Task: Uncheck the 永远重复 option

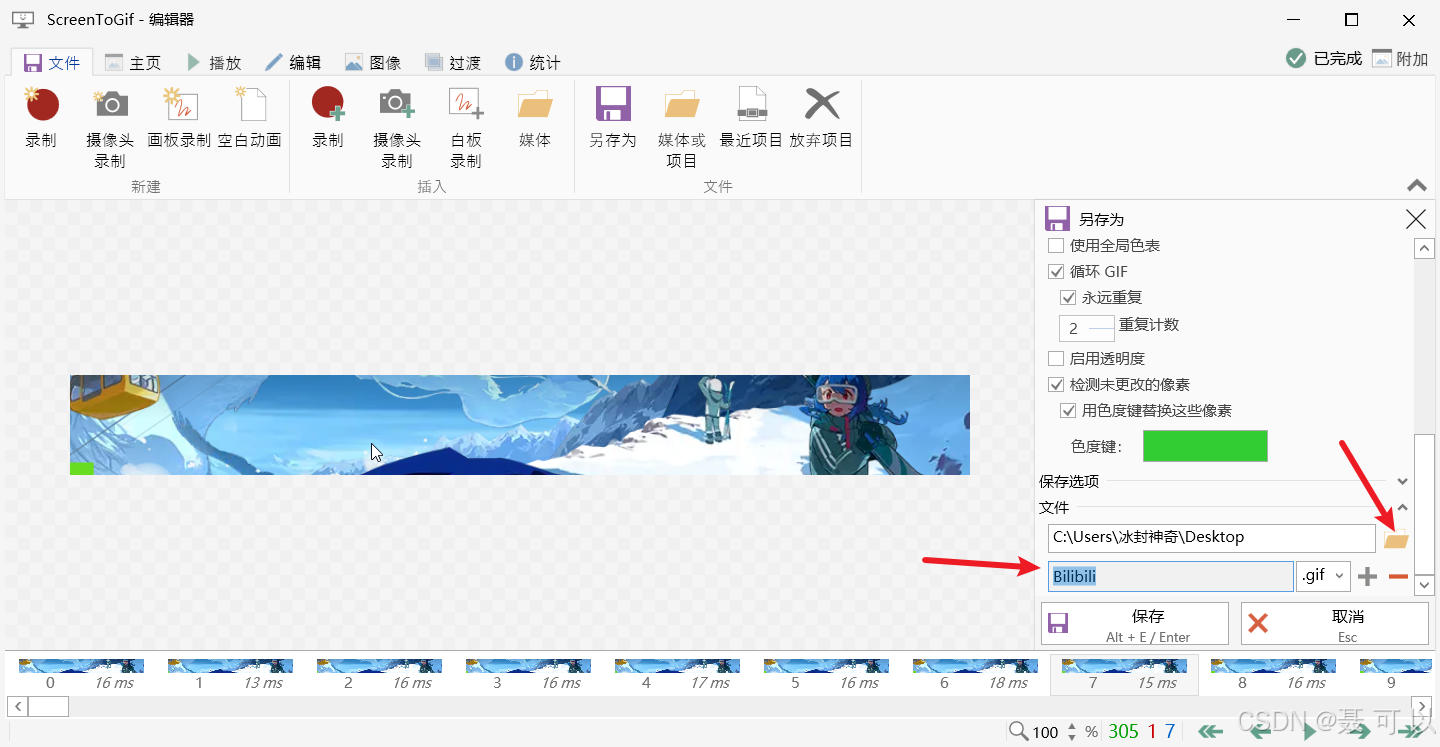Action: (x=1068, y=297)
